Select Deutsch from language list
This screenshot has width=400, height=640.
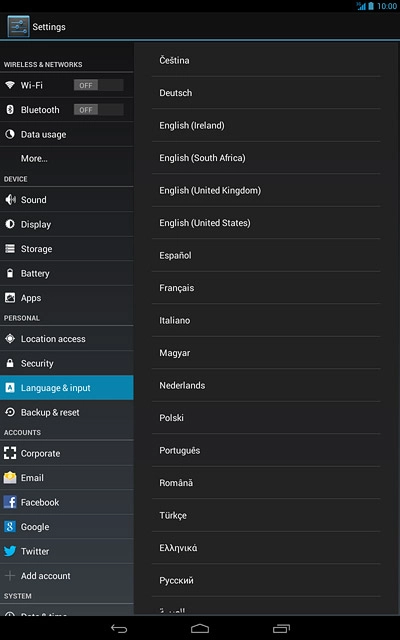point(266,93)
